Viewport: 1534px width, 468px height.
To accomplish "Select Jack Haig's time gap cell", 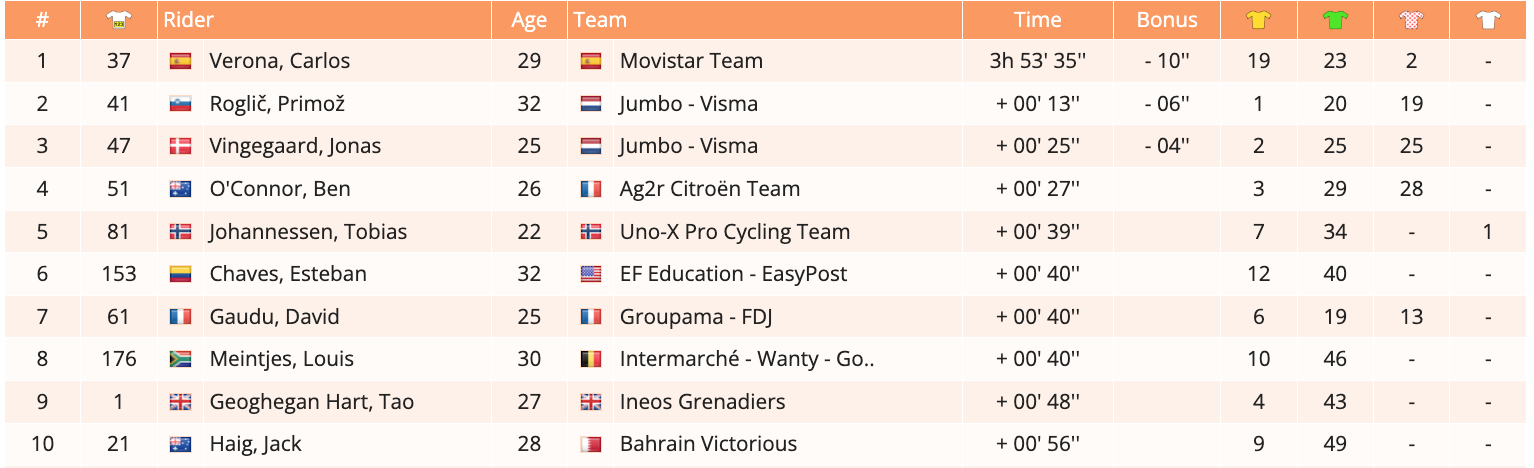I will (1038, 444).
